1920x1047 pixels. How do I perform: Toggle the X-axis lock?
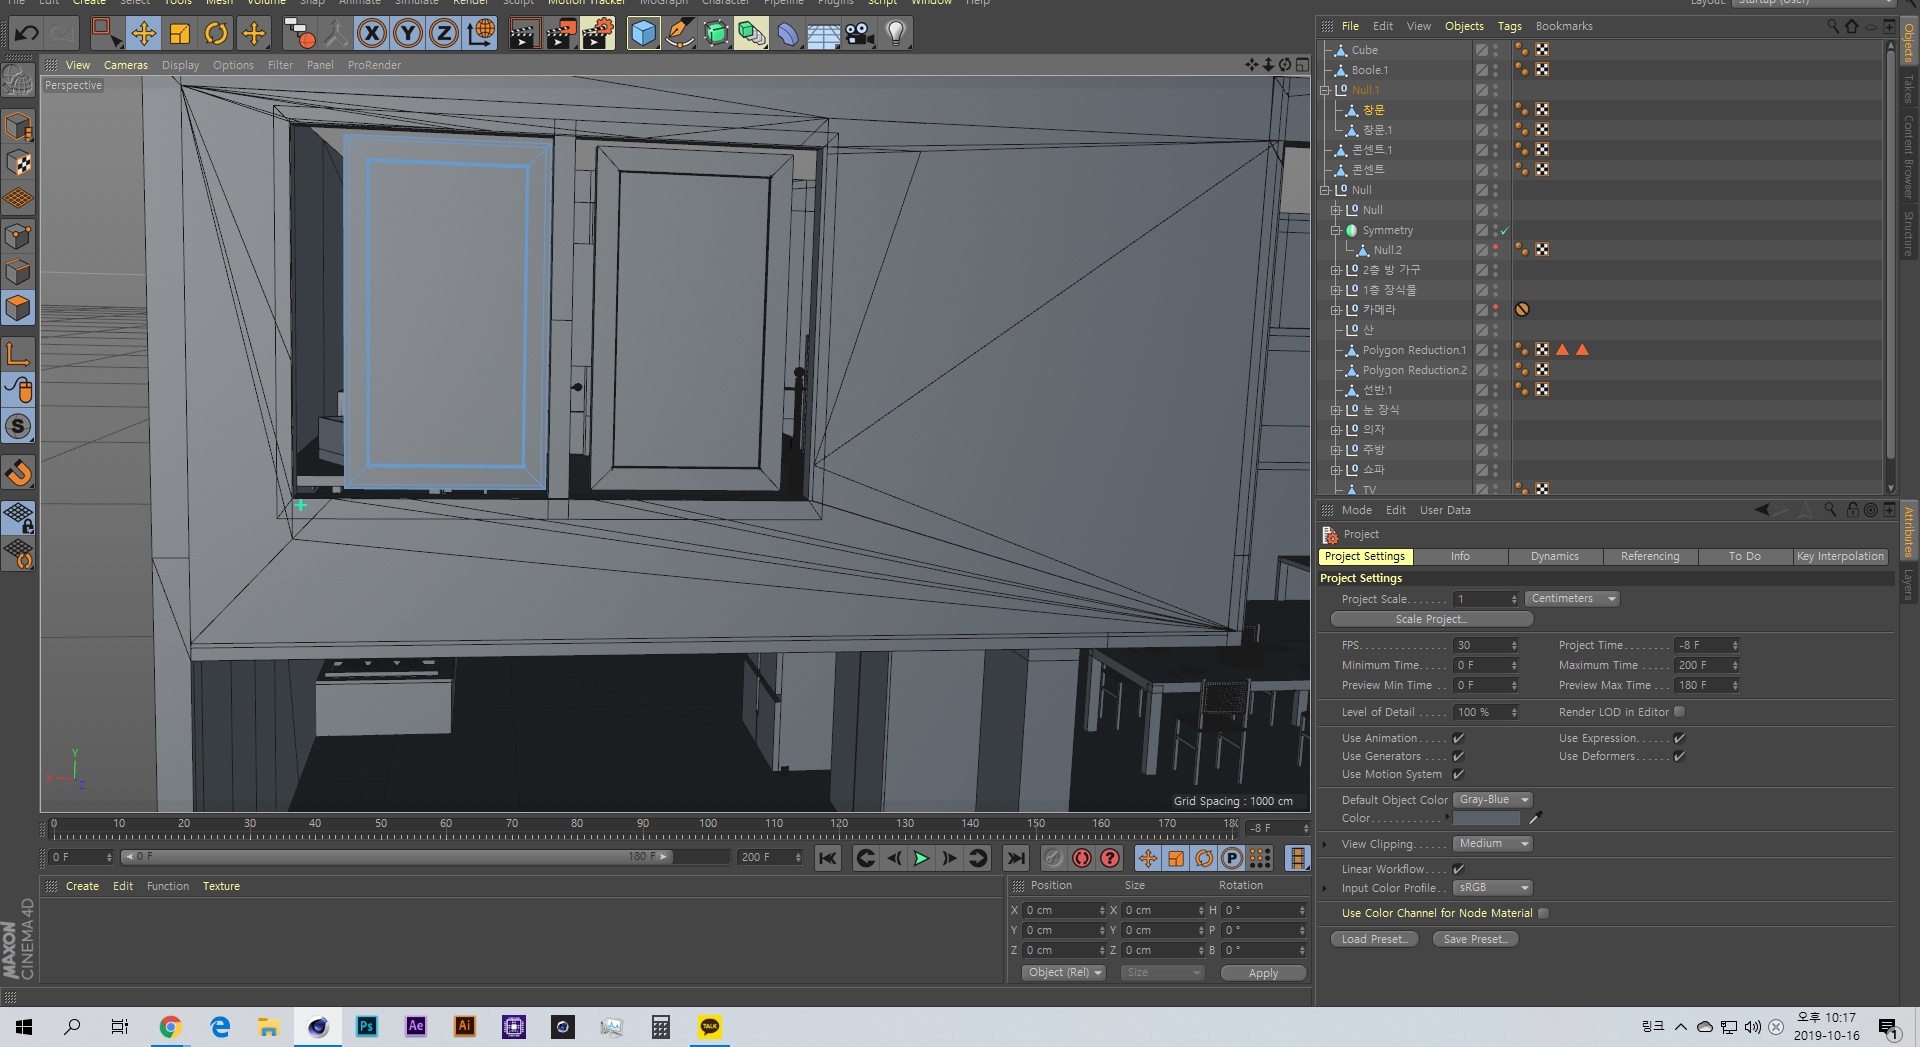tap(372, 33)
